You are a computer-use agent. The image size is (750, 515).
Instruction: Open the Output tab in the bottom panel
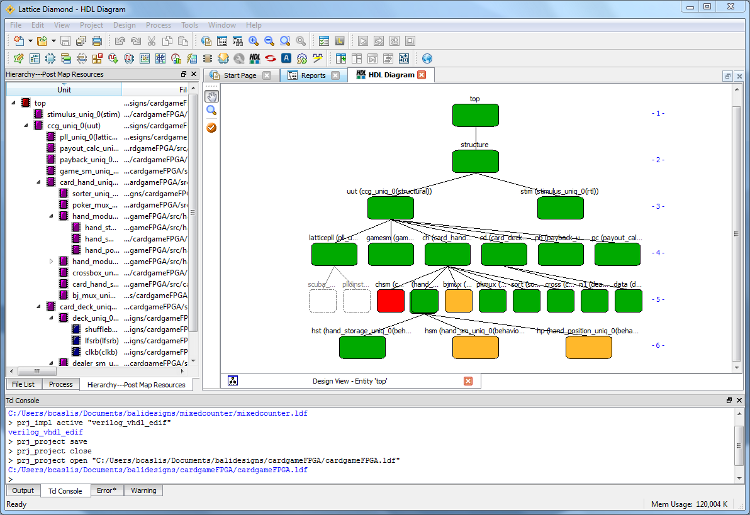[22, 491]
